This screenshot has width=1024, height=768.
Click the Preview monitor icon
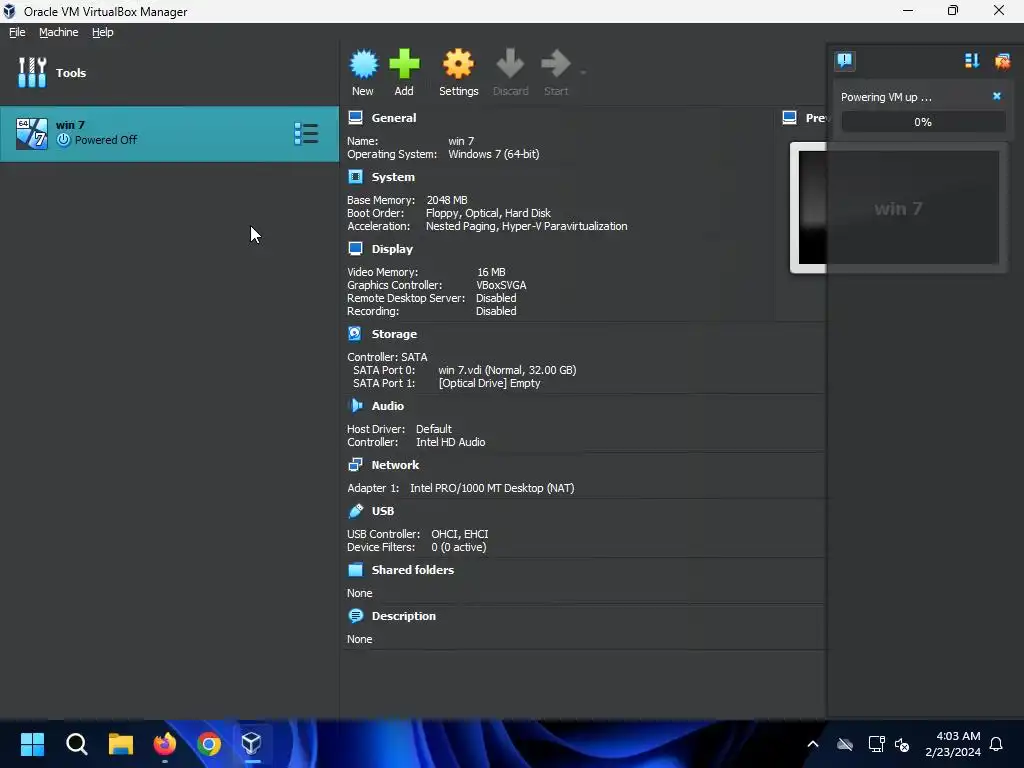789,118
